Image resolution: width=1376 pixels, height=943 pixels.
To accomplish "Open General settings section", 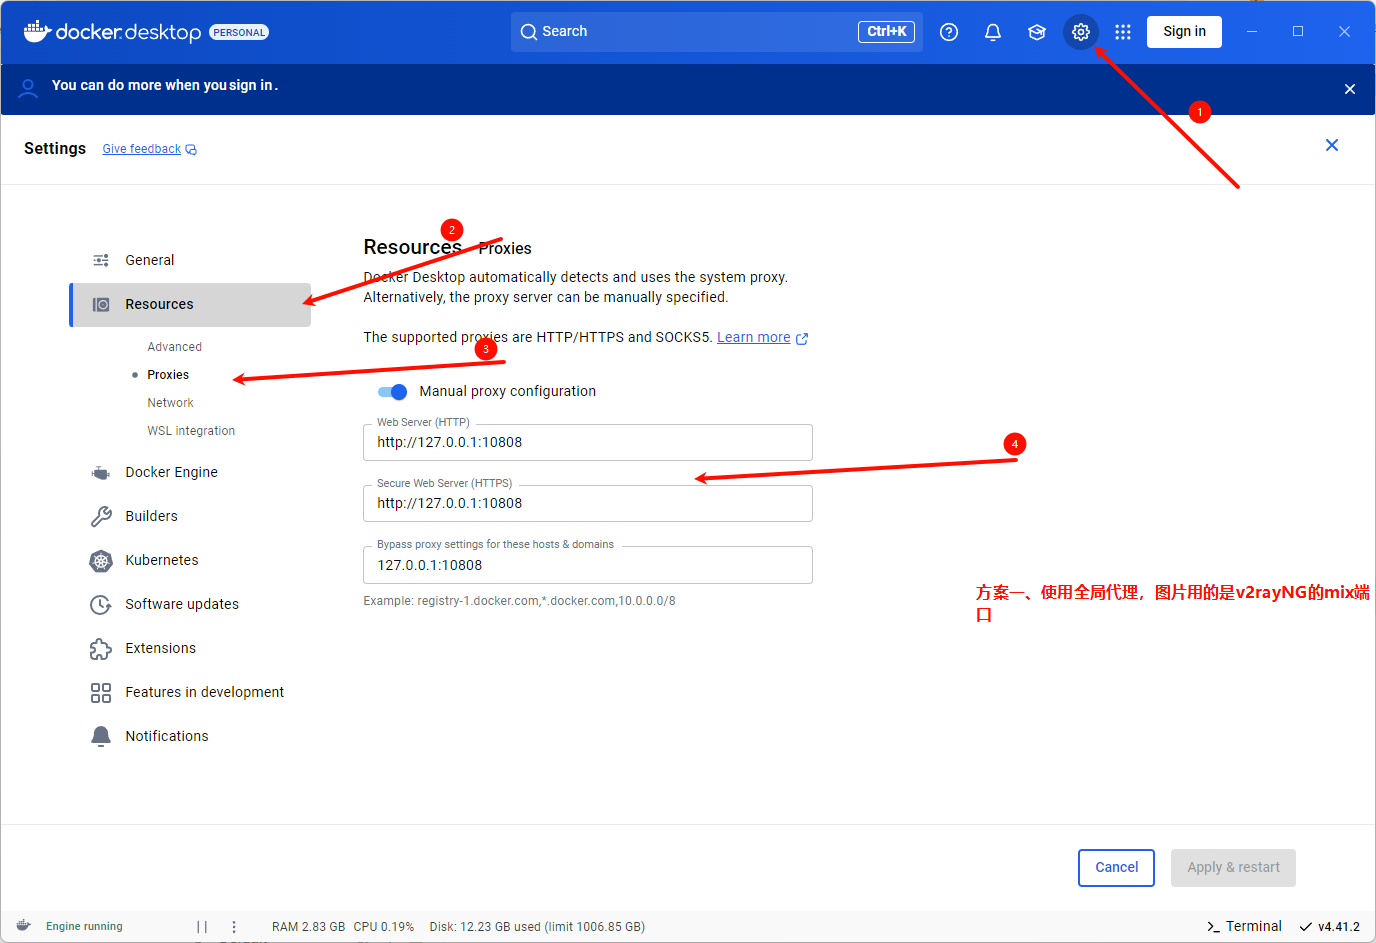I will point(190,260).
